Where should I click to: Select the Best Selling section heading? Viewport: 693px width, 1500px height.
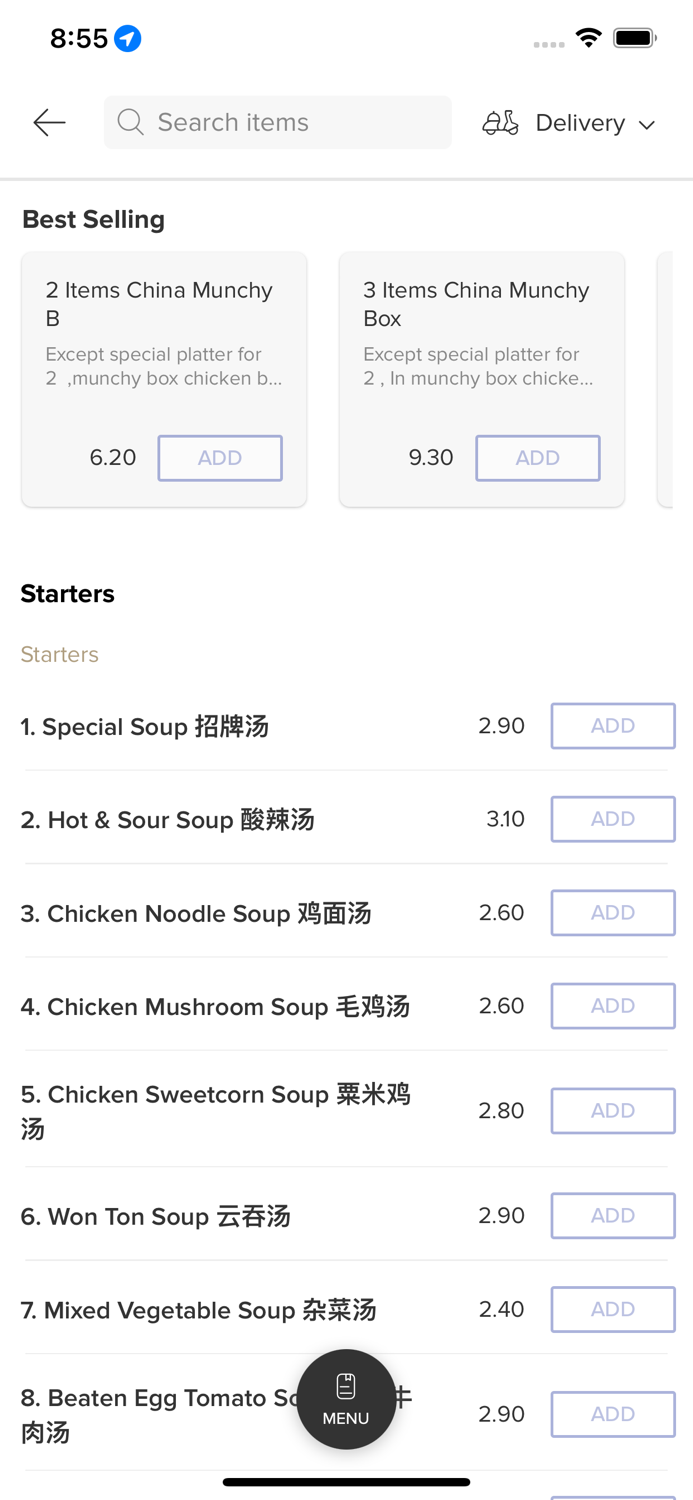[x=93, y=219]
